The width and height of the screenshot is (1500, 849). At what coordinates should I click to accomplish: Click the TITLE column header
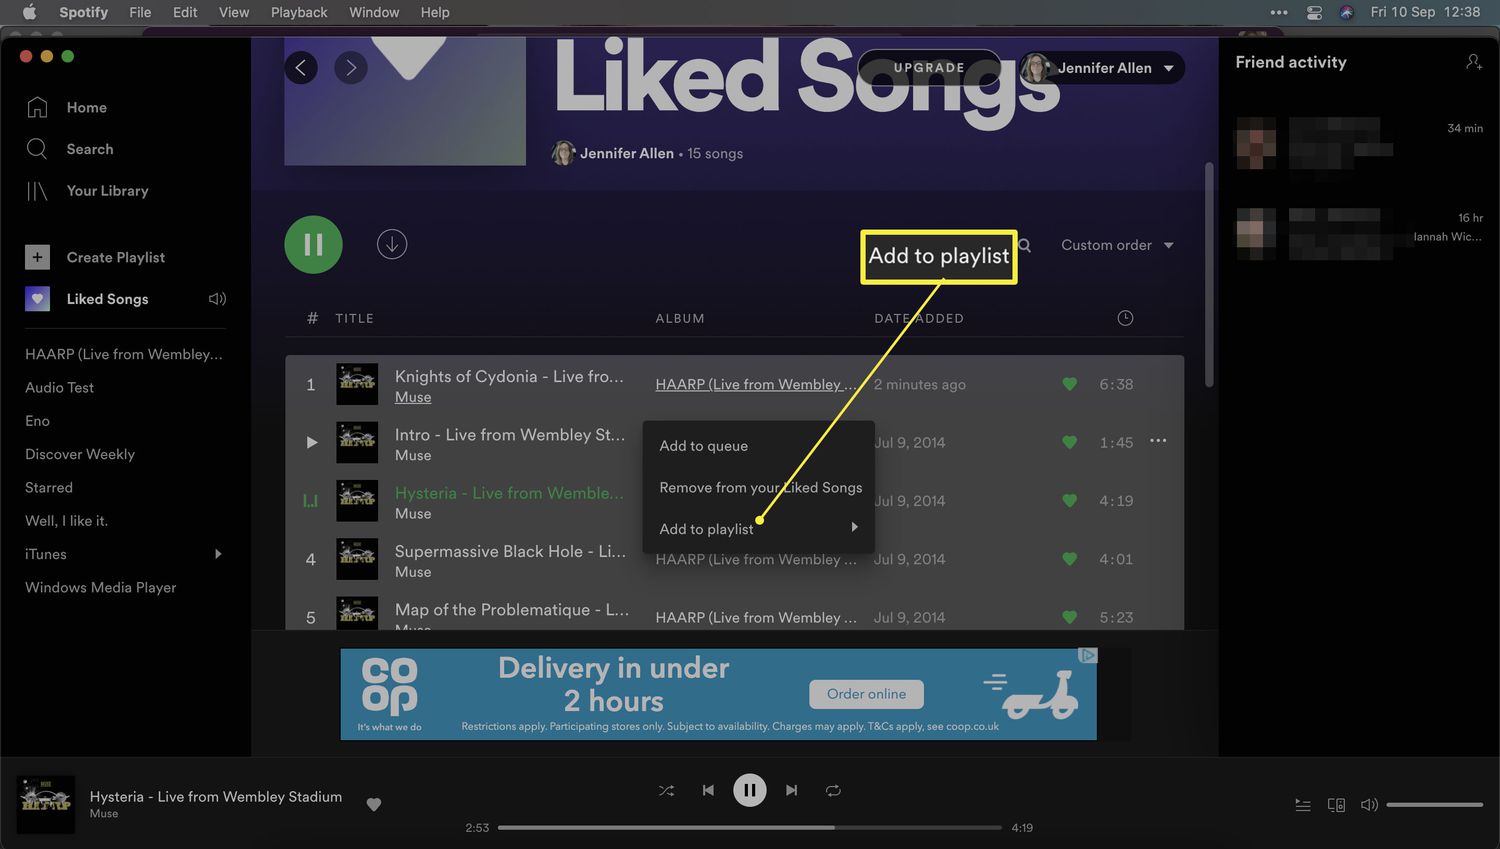point(354,318)
